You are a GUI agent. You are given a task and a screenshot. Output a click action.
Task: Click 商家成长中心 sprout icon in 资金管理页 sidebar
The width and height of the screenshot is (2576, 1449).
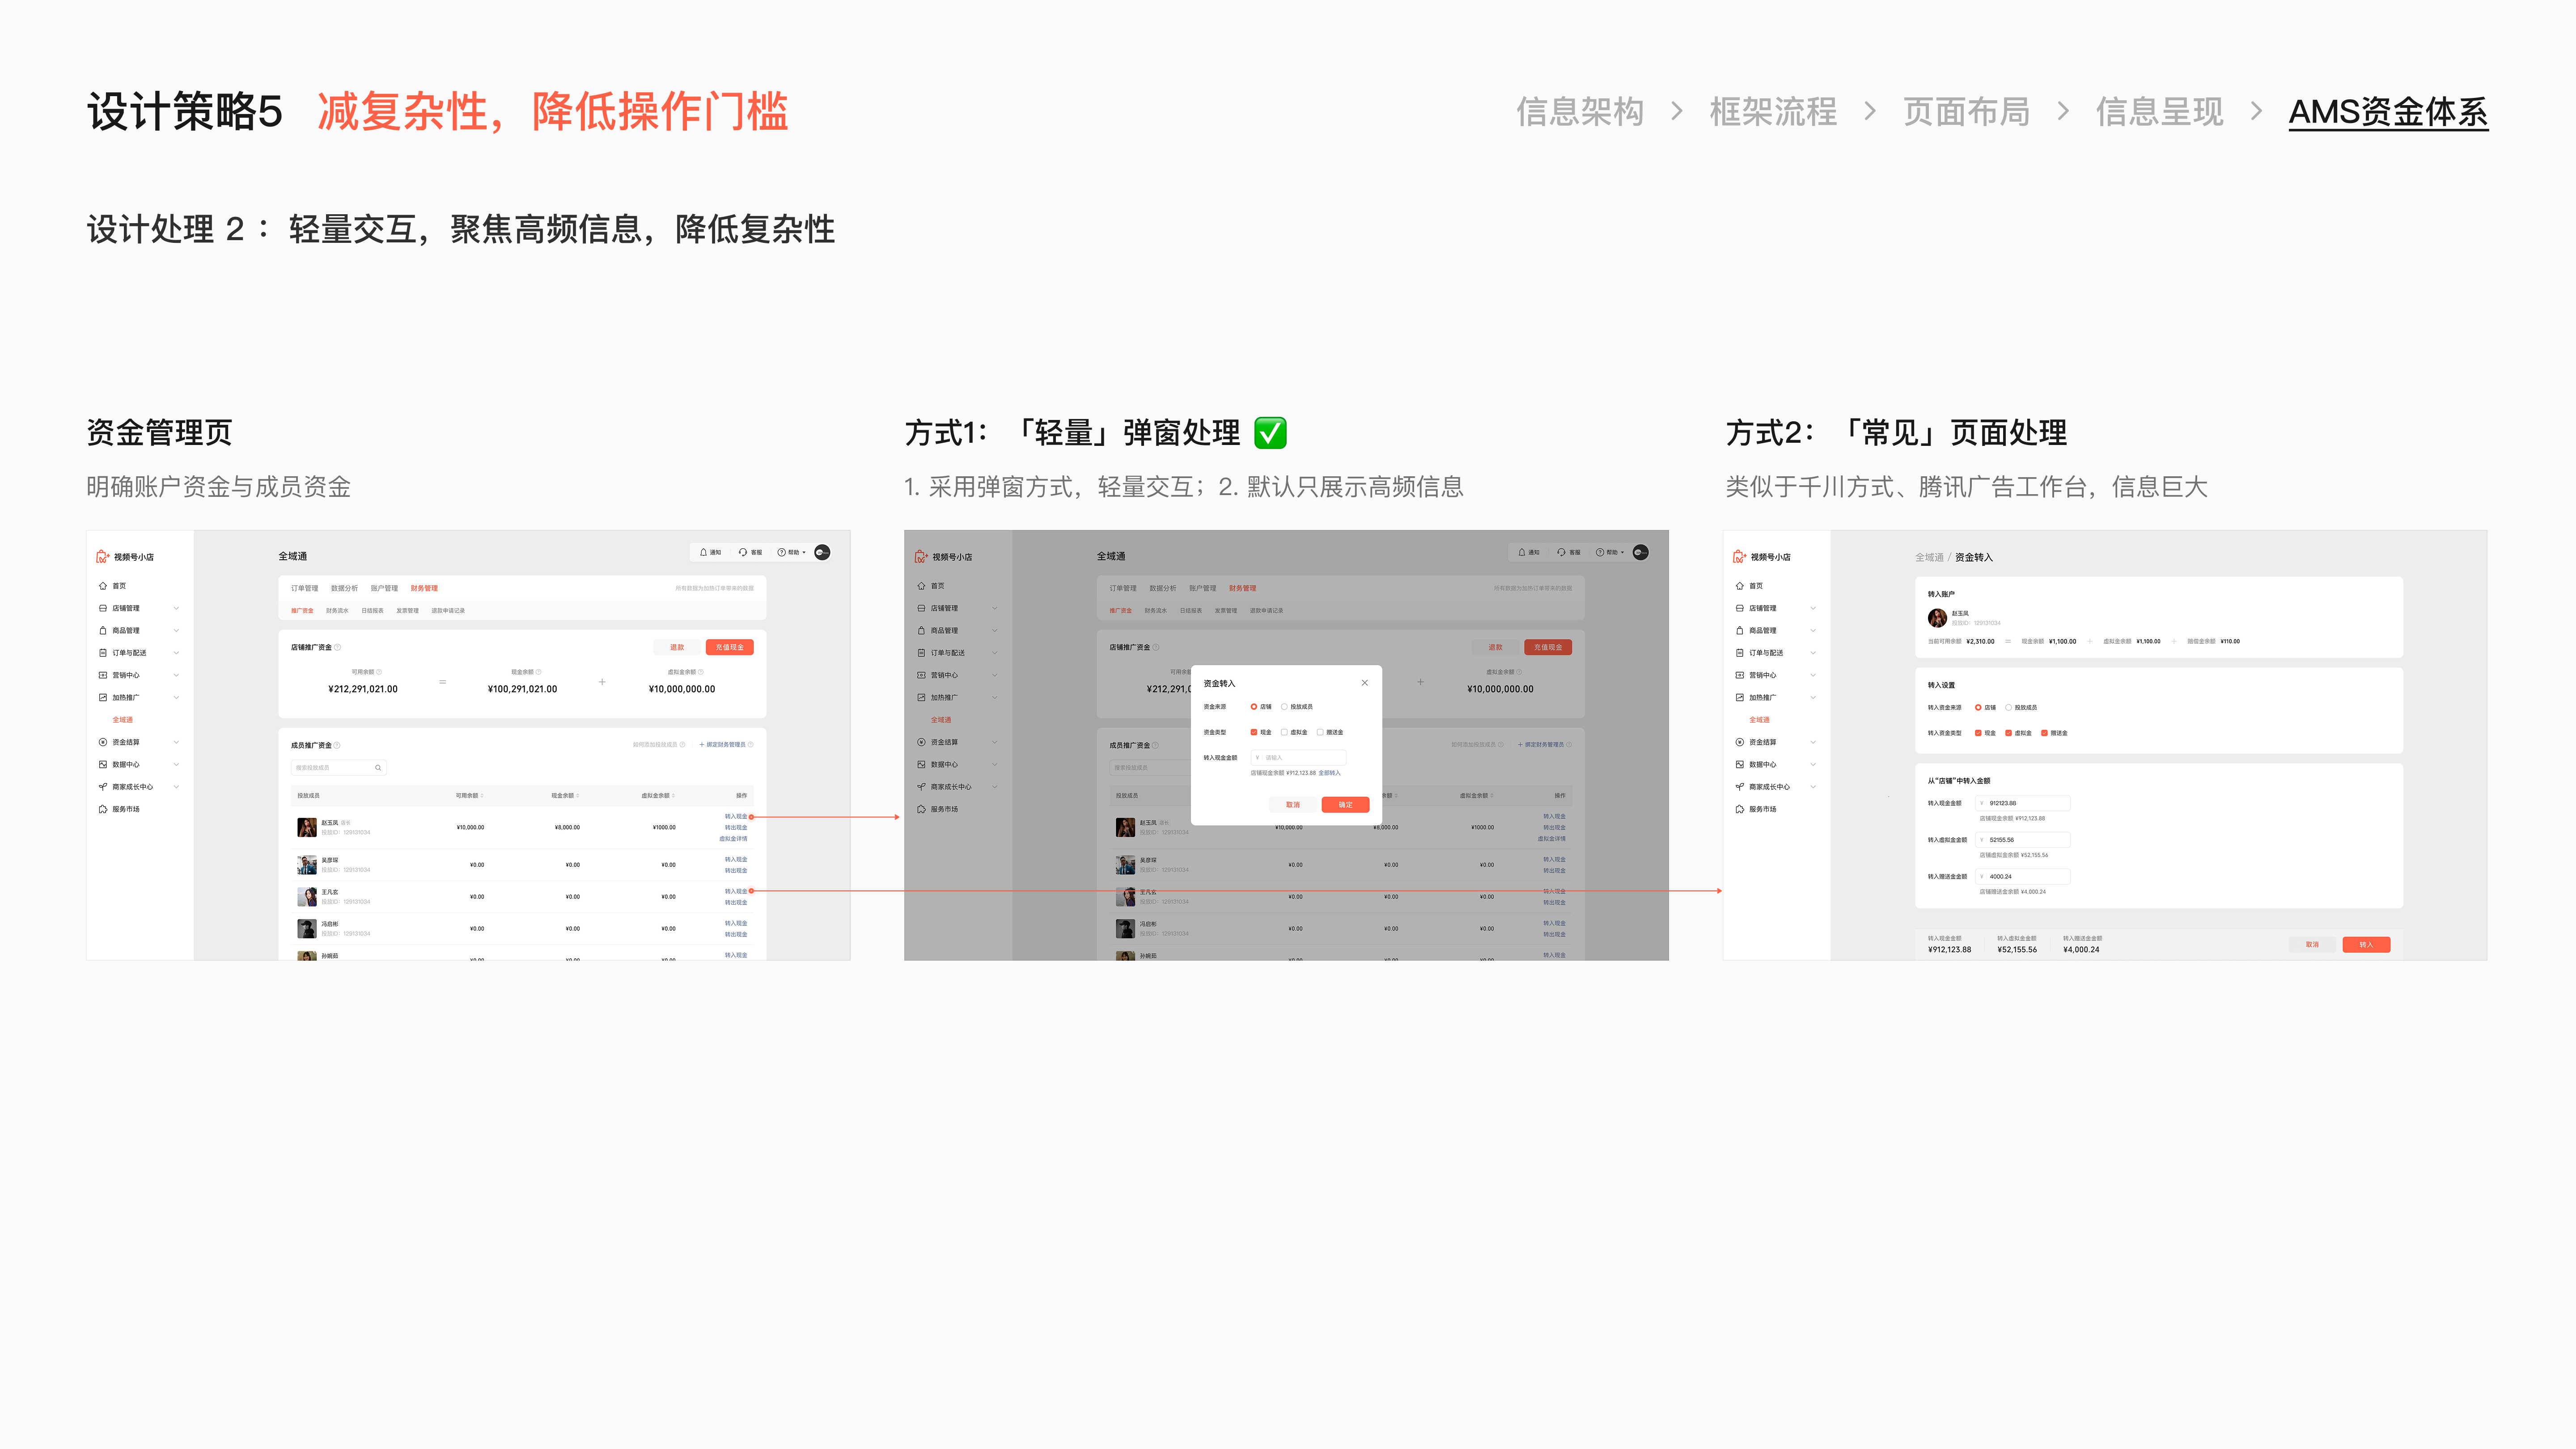click(102, 787)
